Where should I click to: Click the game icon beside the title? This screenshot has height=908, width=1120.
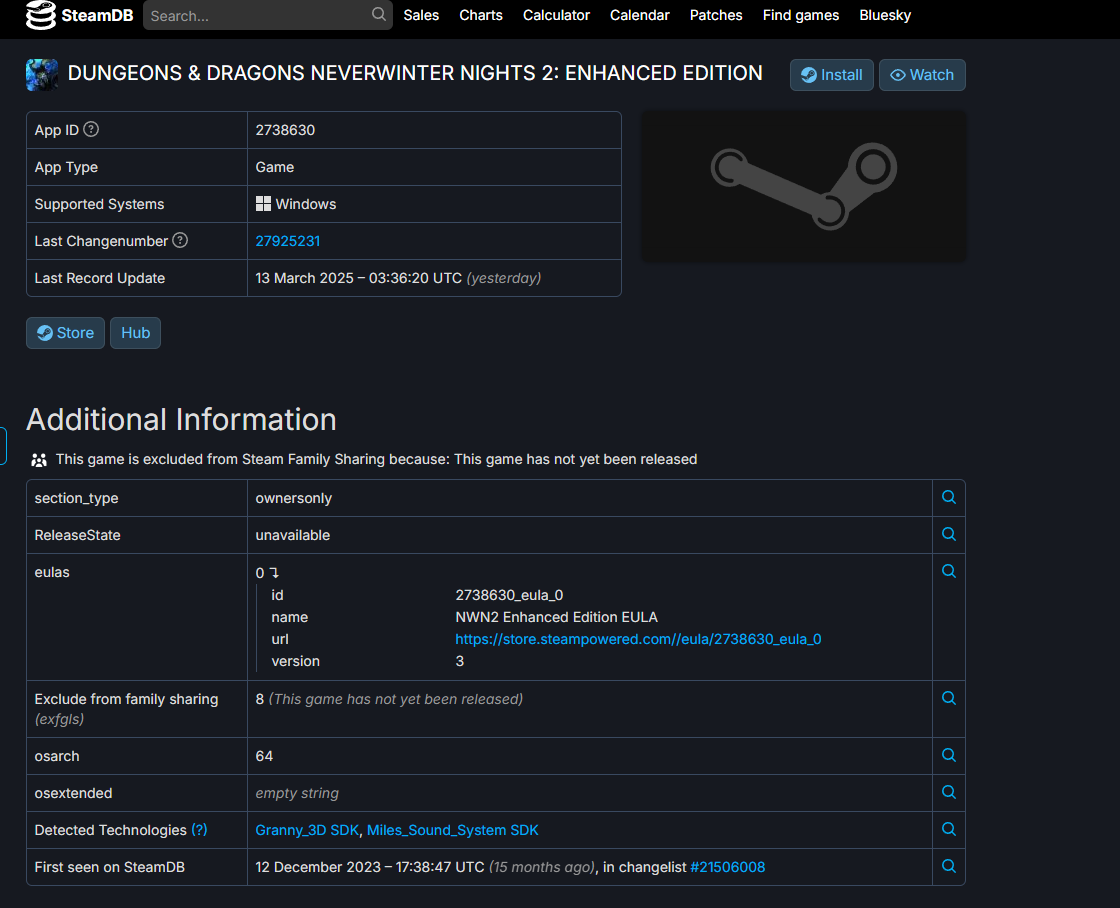click(42, 74)
